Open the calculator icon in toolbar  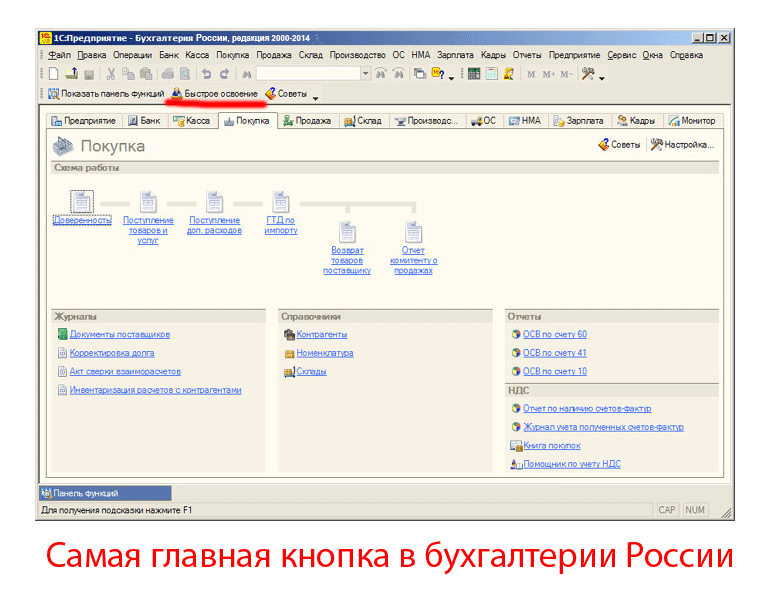point(474,74)
